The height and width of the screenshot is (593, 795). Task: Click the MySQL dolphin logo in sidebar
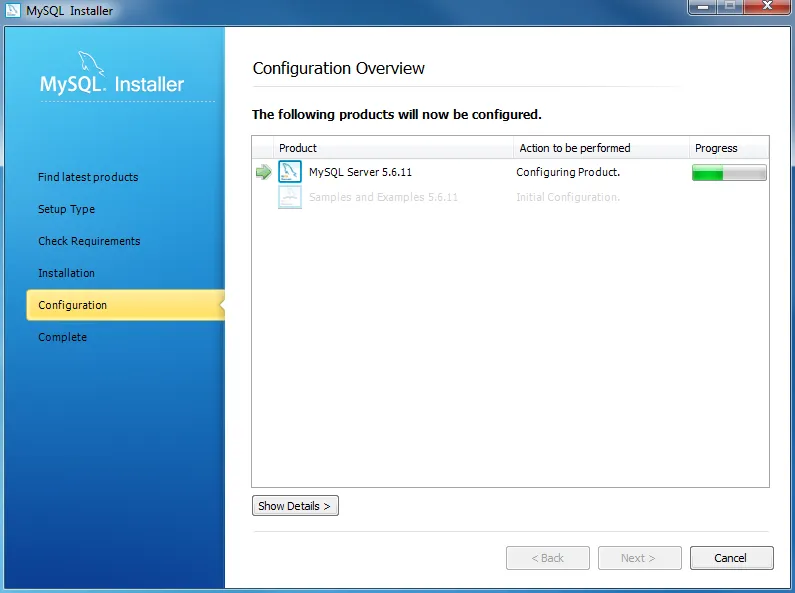point(91,64)
